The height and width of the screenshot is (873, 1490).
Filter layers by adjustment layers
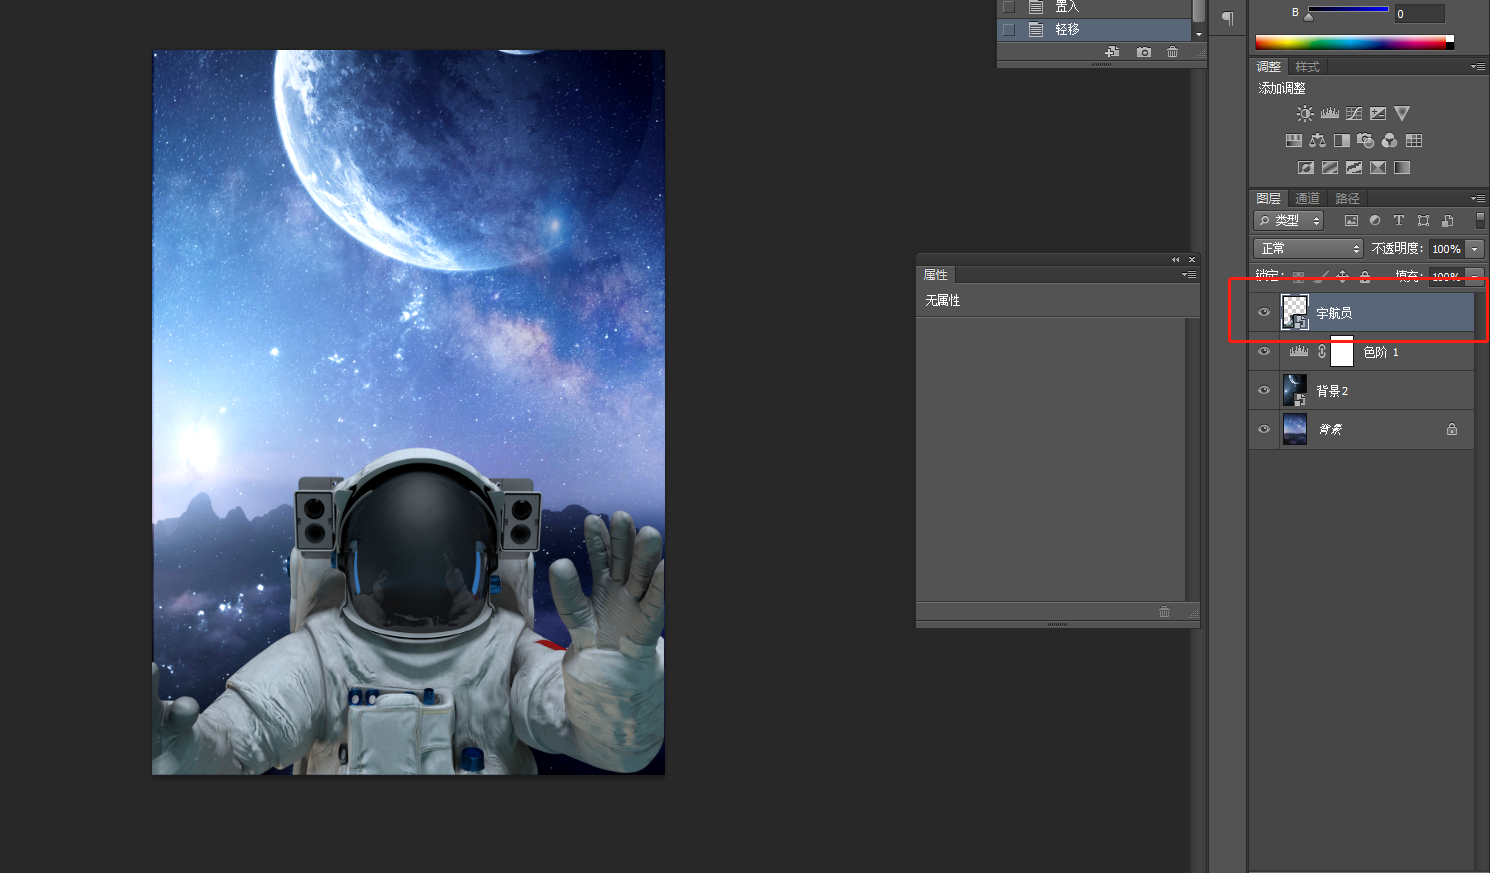point(1375,221)
